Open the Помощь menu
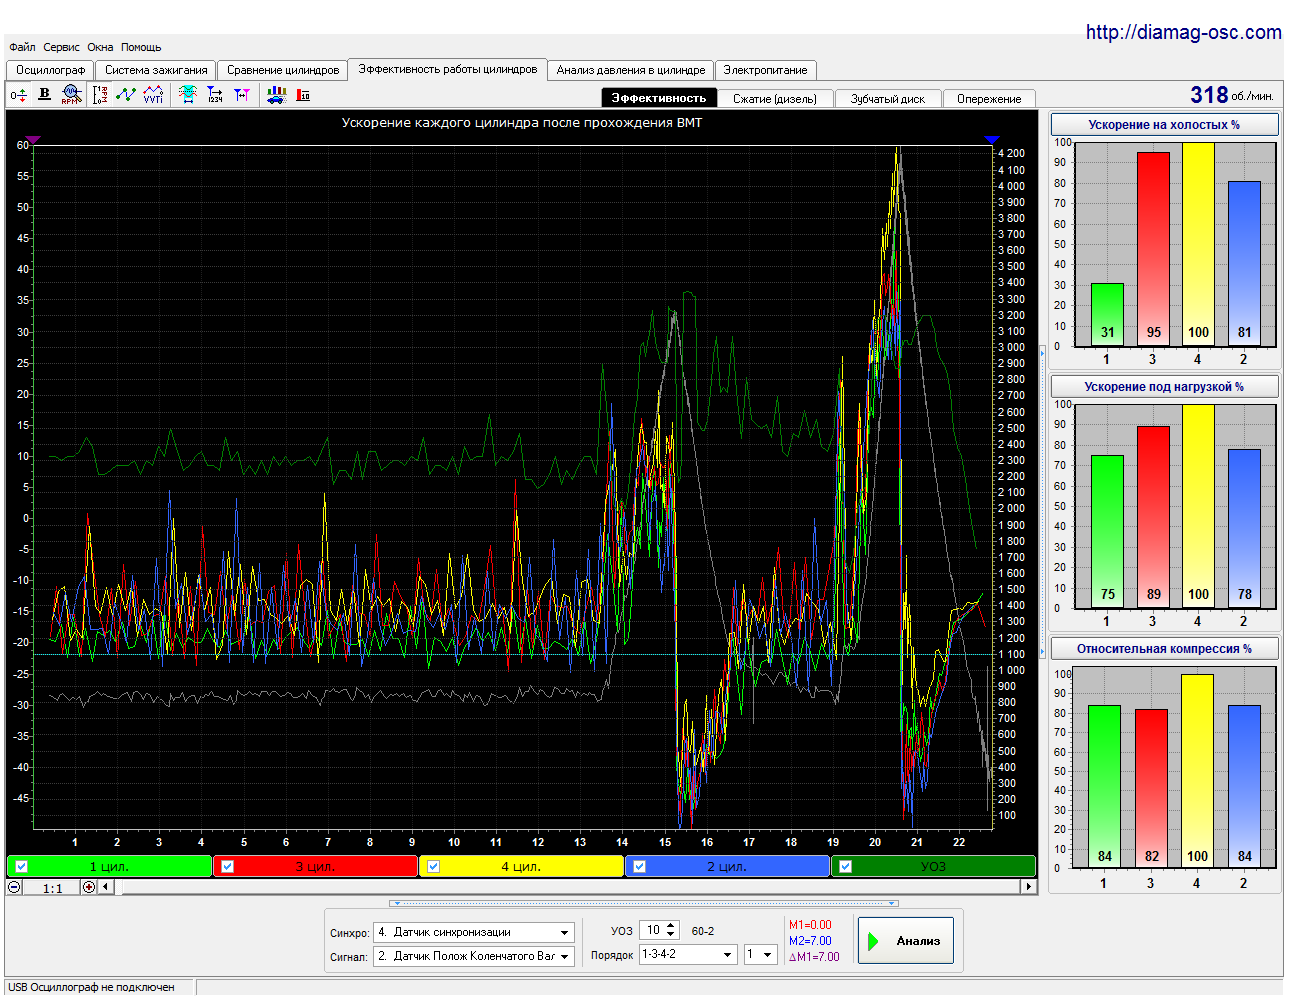The image size is (1296, 1000). [141, 47]
